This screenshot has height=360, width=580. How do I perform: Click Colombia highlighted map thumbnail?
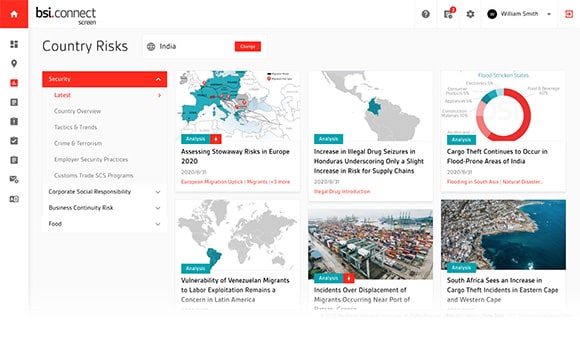pos(370,106)
